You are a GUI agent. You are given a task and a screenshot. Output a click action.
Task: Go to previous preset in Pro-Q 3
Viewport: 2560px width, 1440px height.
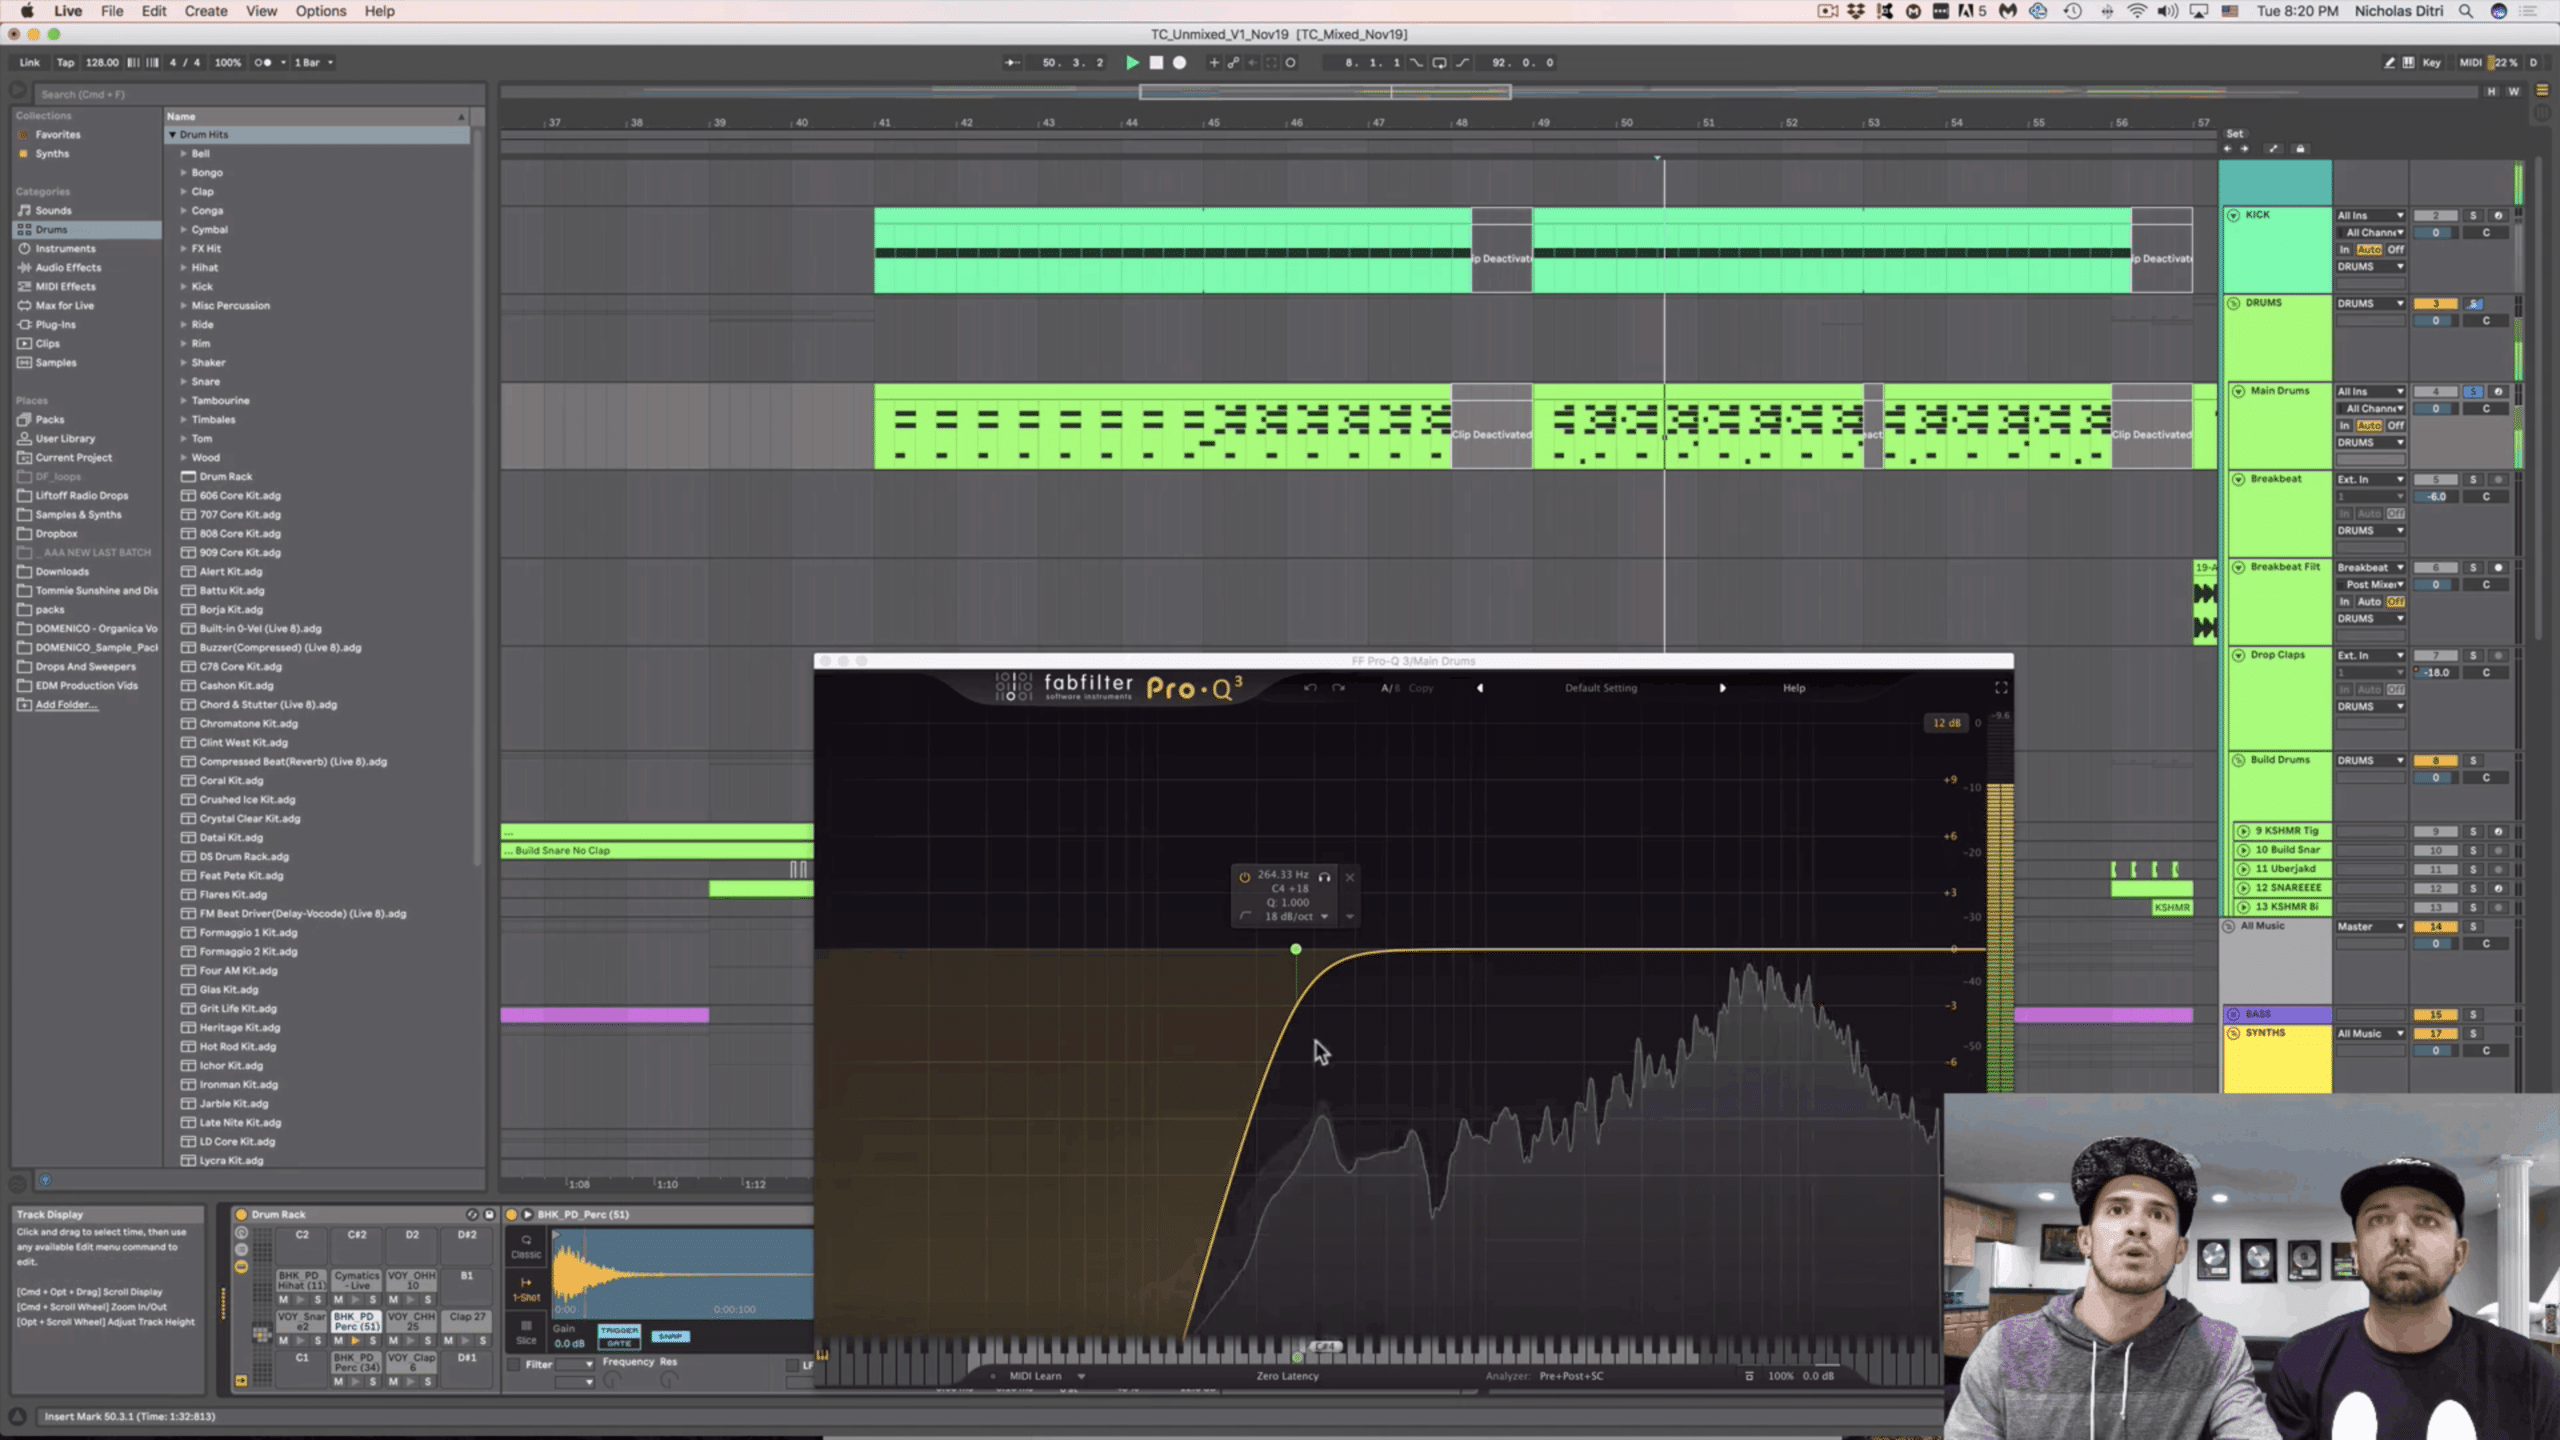click(1480, 688)
